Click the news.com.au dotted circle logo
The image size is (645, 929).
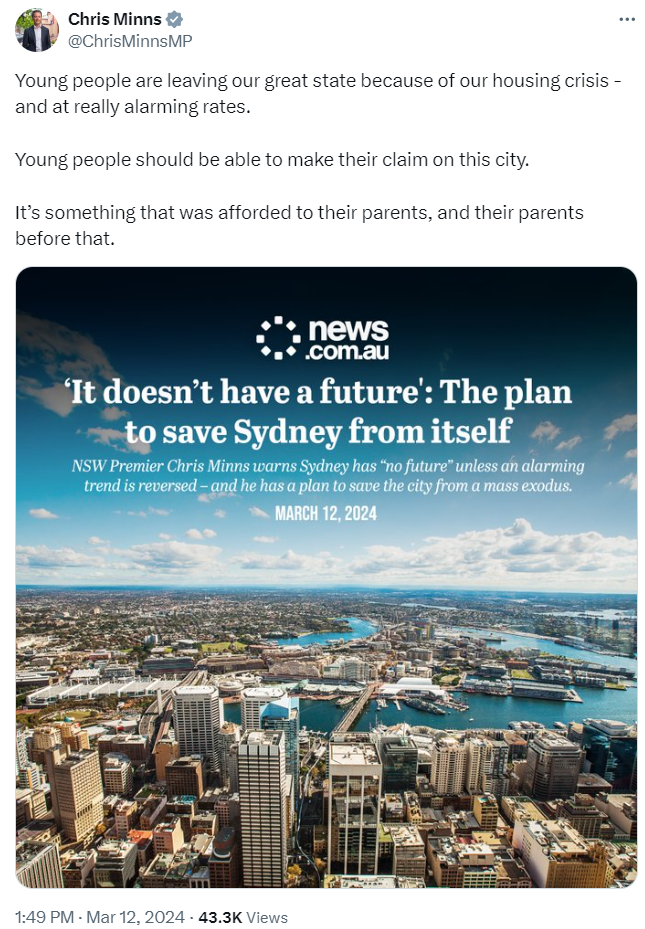pyautogui.click(x=278, y=338)
